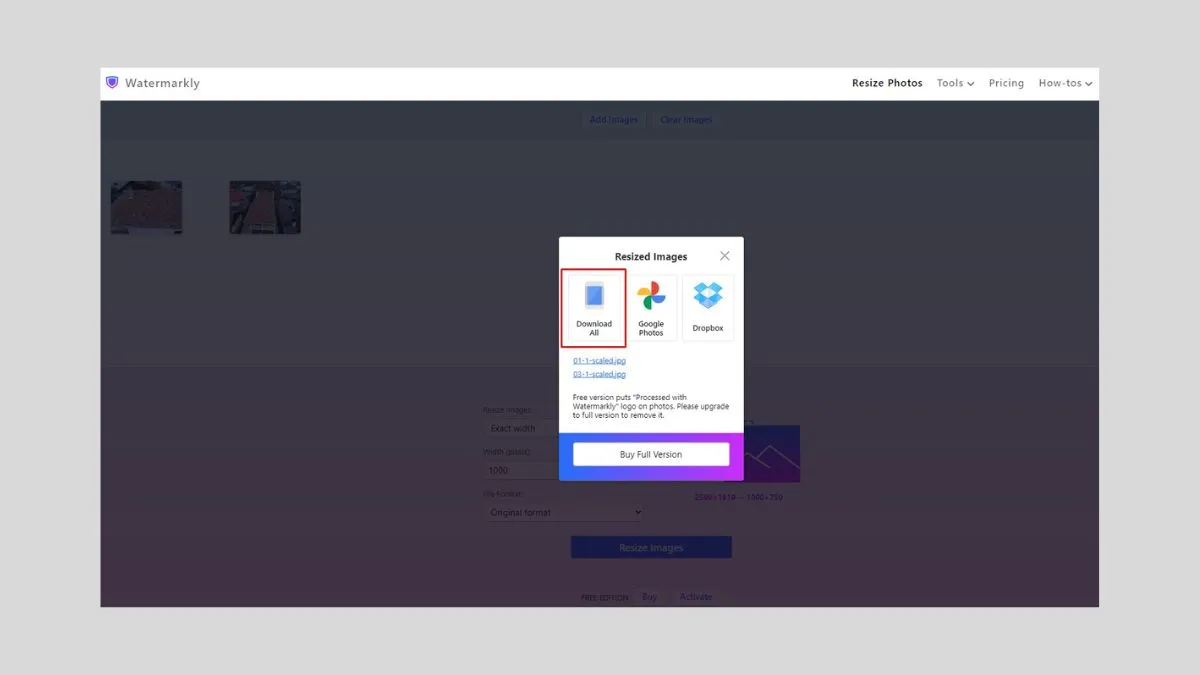1200x675 pixels.
Task: Click the Buy Full Version button
Action: 651,454
